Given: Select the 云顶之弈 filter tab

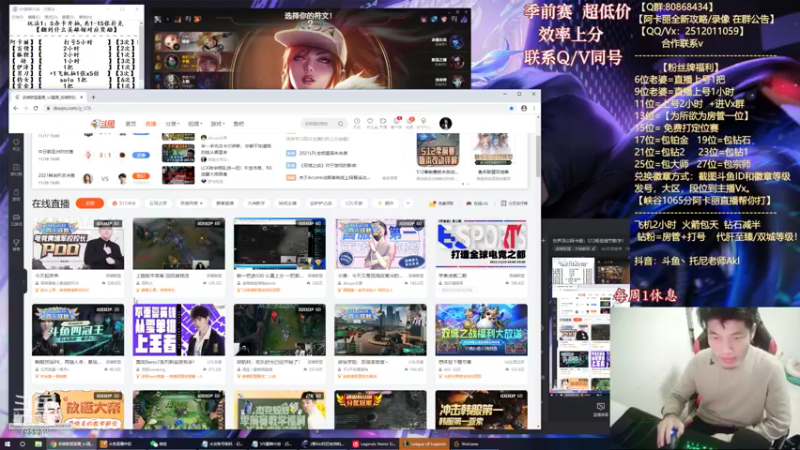Looking at the screenshot, I should [158, 203].
